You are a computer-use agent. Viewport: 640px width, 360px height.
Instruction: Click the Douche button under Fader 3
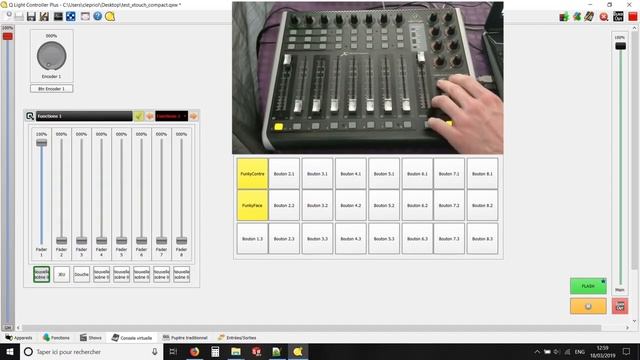tap(82, 274)
